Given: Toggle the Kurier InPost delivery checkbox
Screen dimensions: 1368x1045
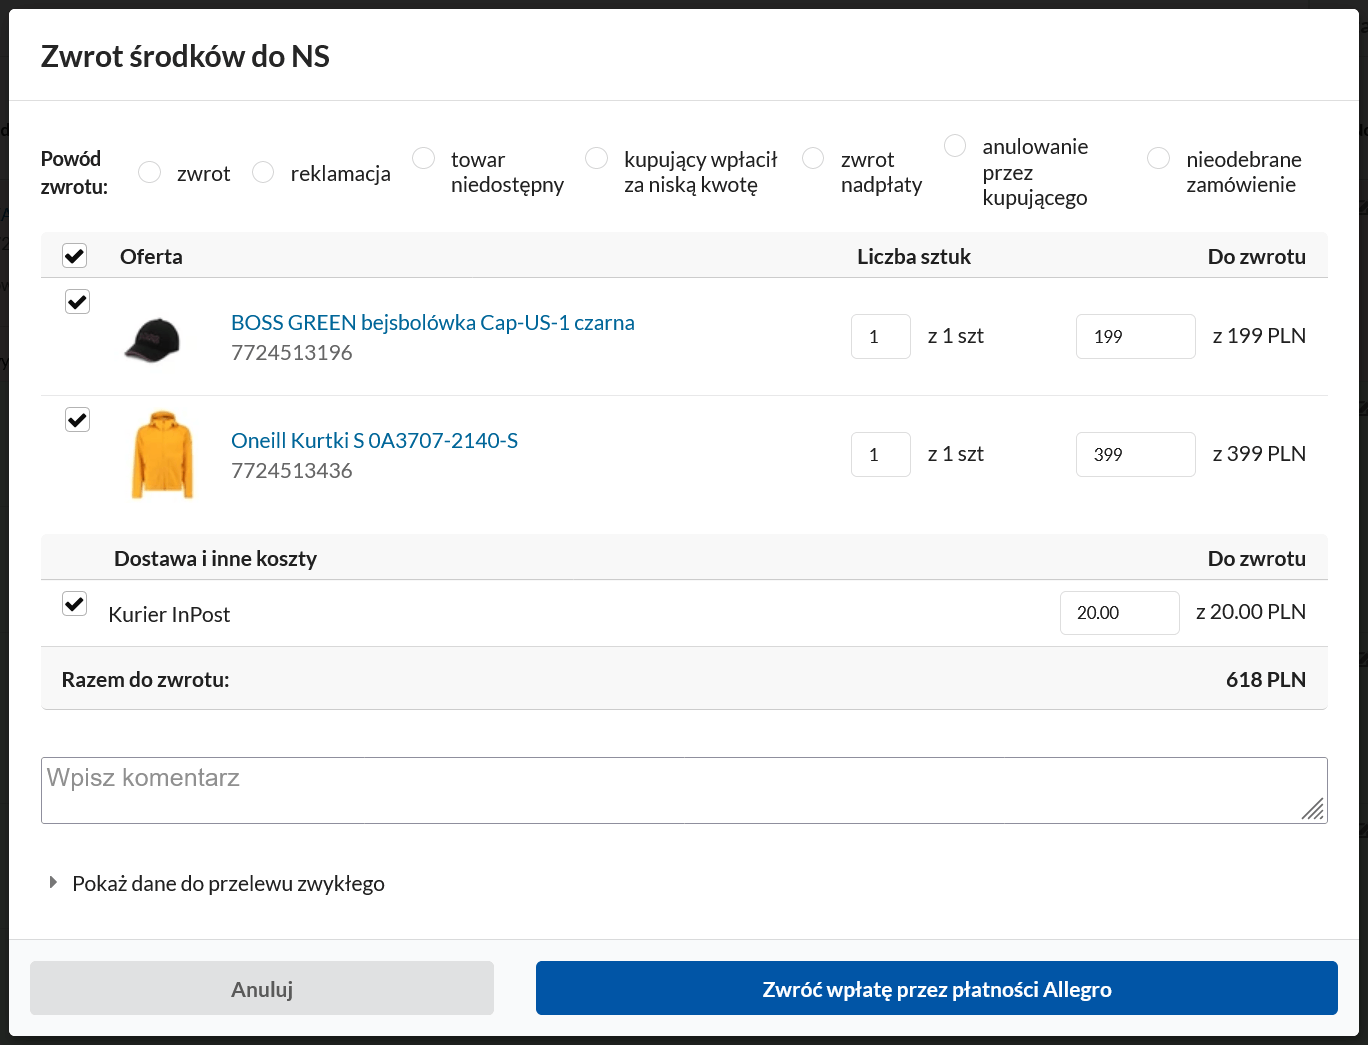Looking at the screenshot, I should pyautogui.click(x=75, y=603).
